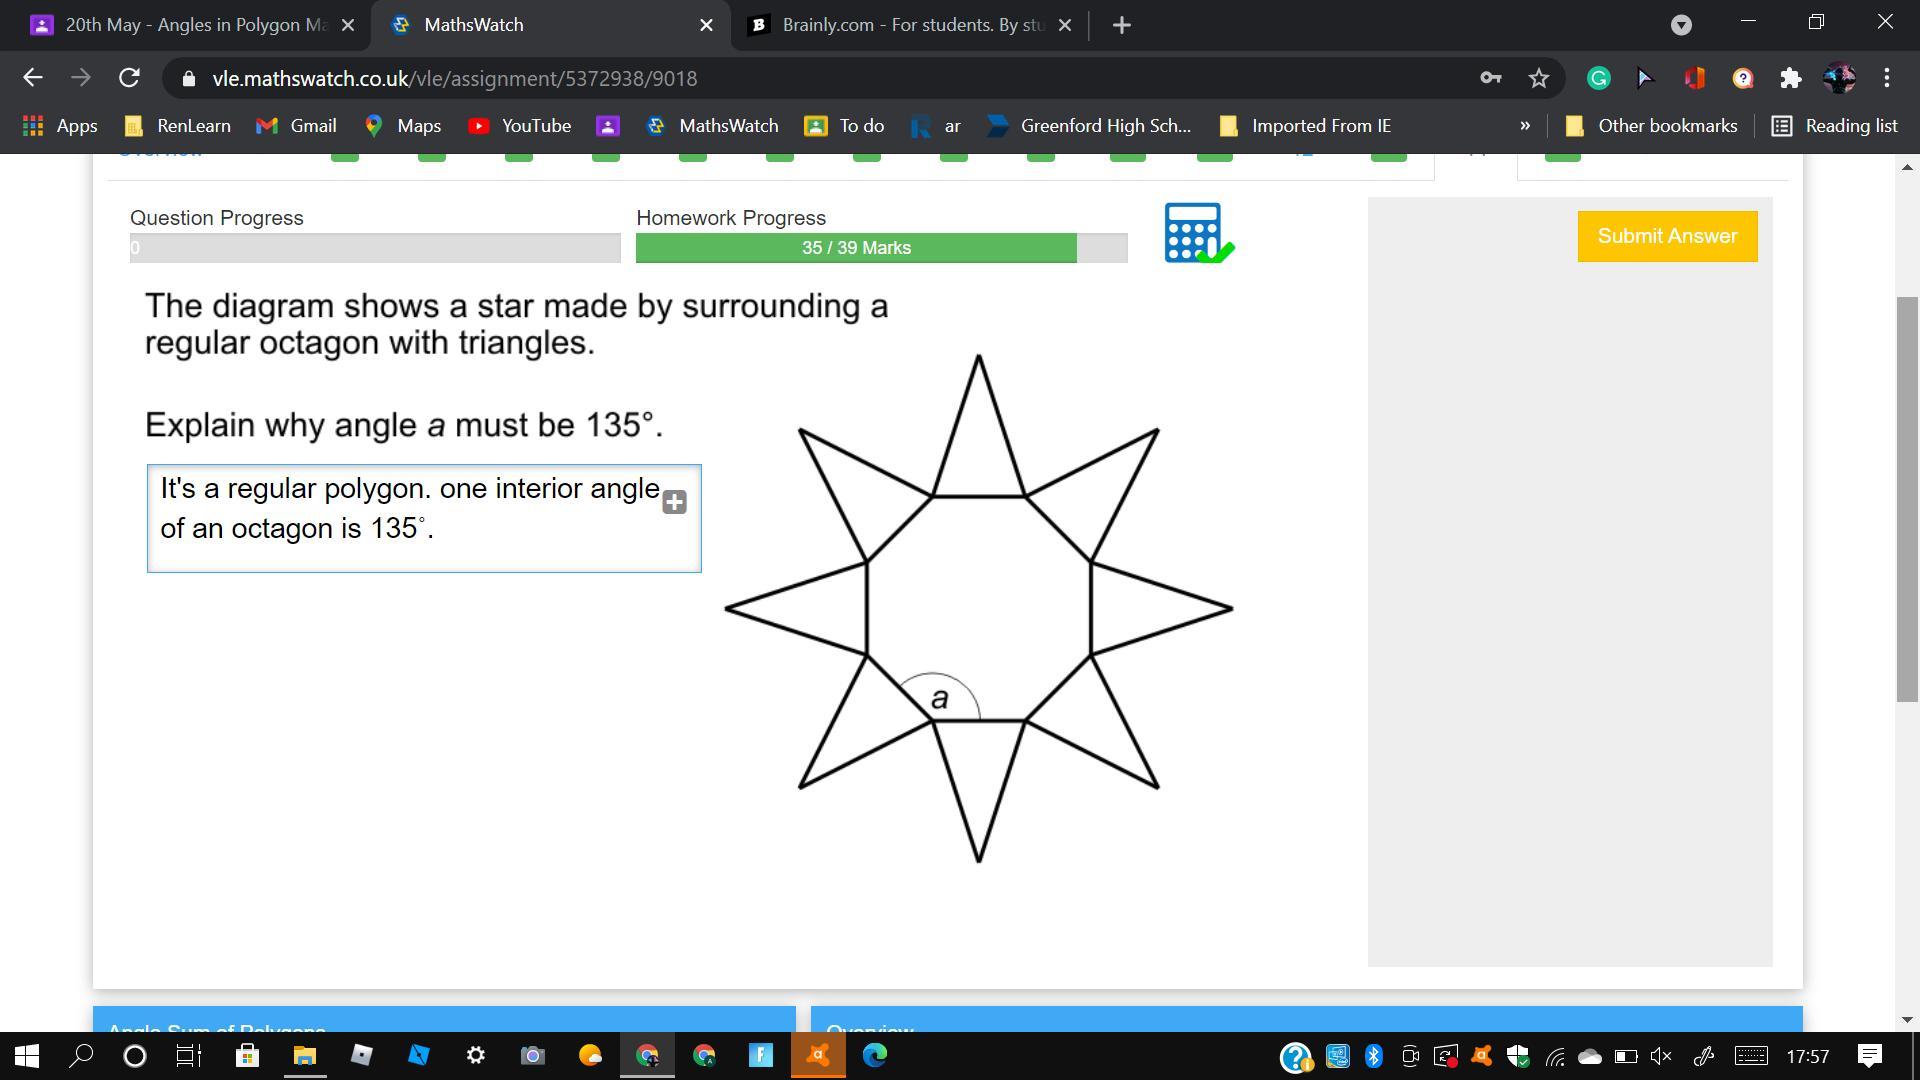Screen dimensions: 1920x1080
Task: Open Chrome's three-dot menu
Action: click(1886, 78)
